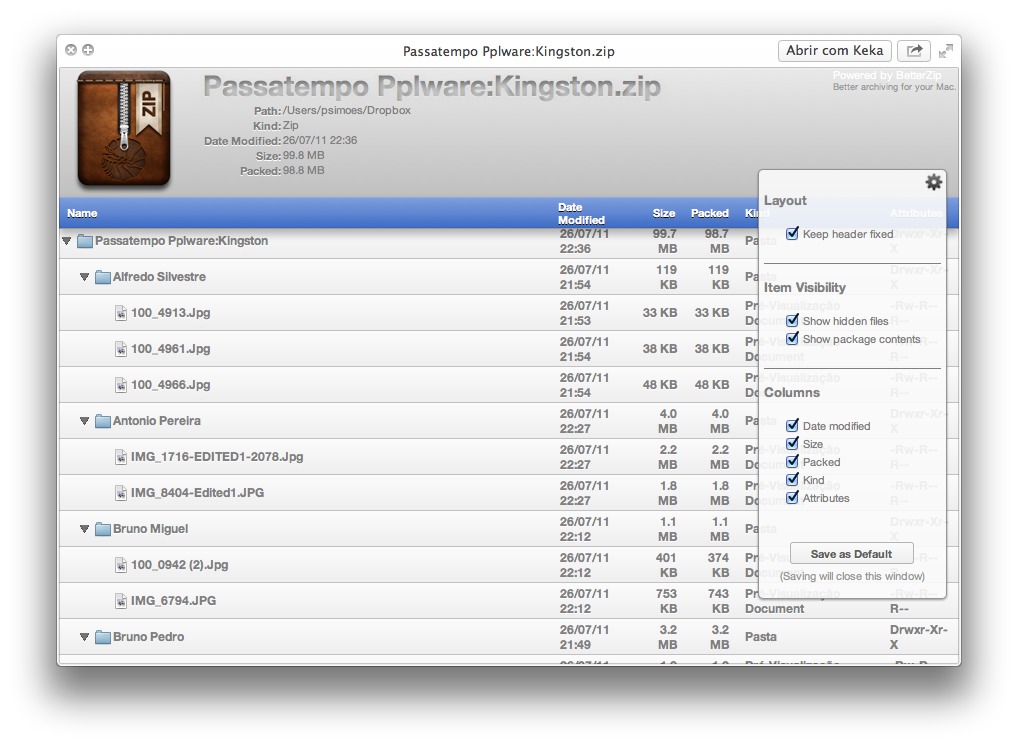Collapse the Bruno Miguel folder triangle
1018x745 pixels.
[x=84, y=529]
